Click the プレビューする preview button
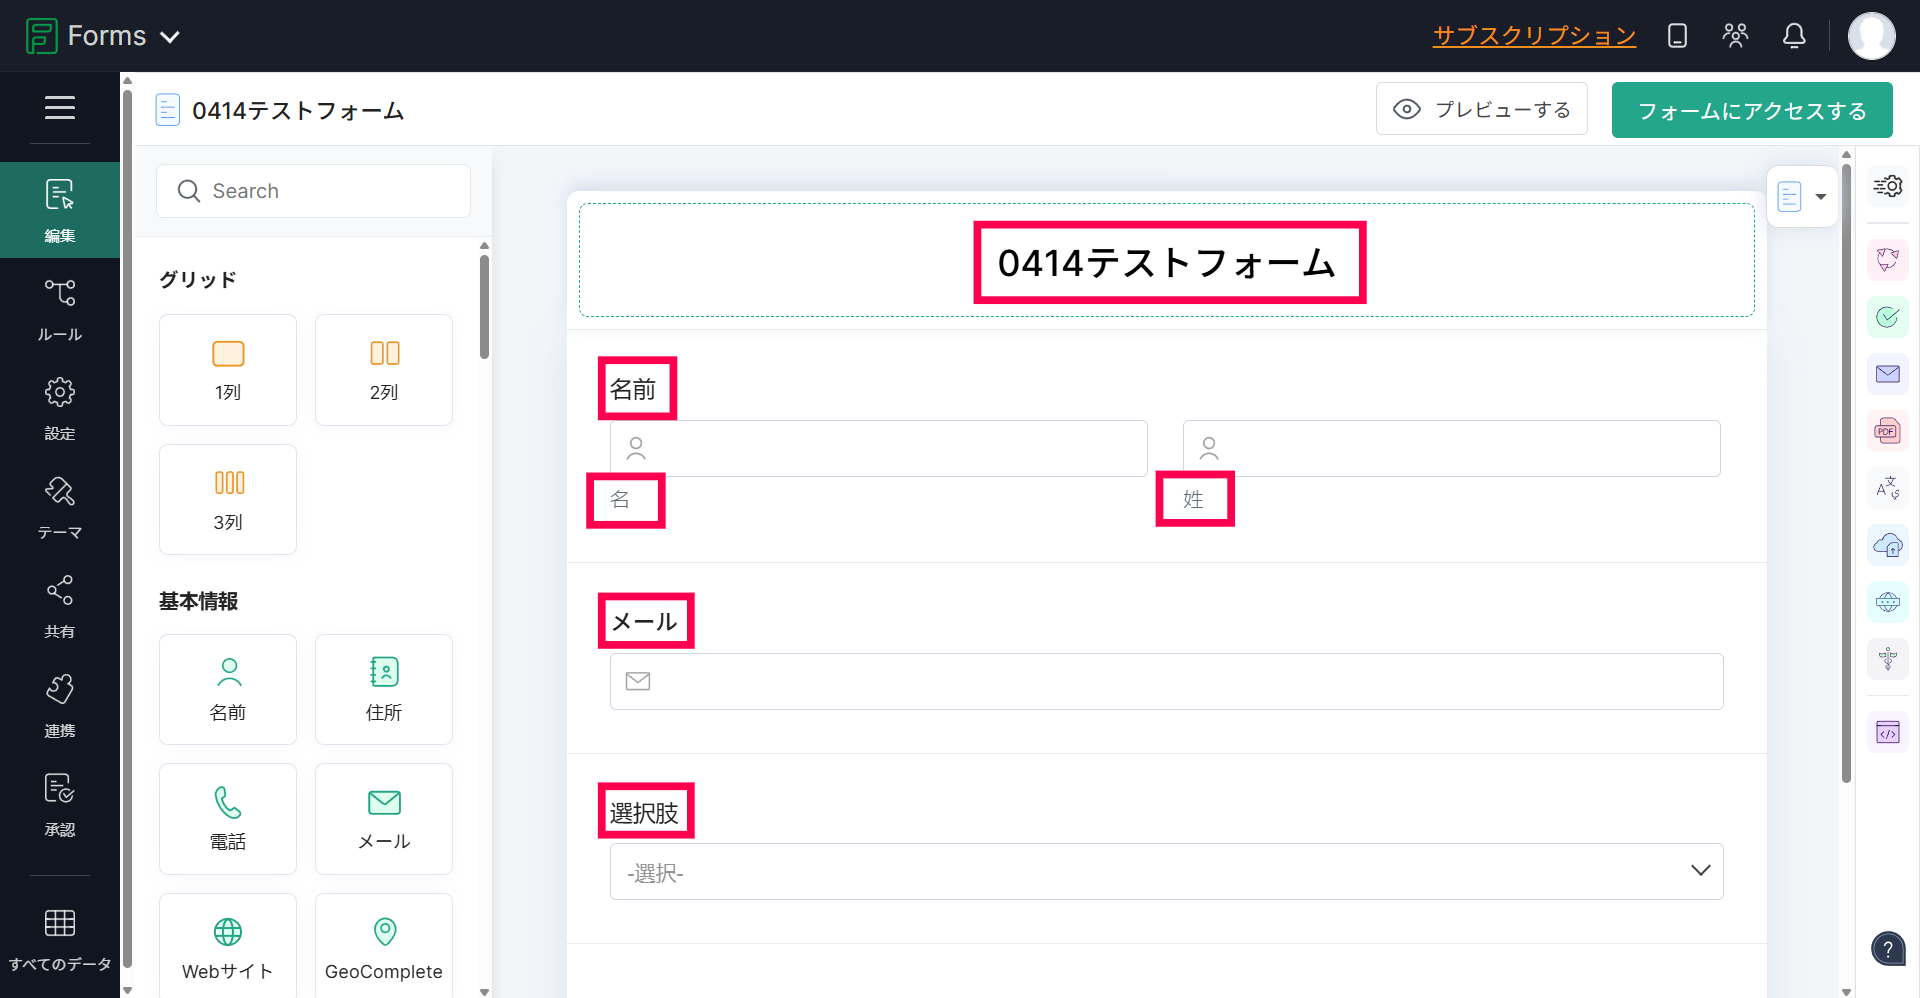 (1481, 109)
